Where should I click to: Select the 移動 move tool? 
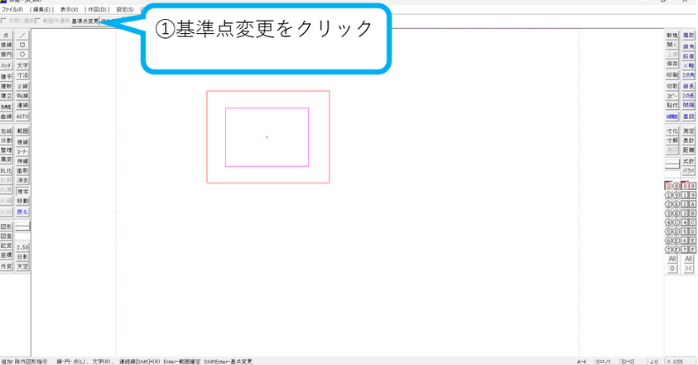click(22, 201)
